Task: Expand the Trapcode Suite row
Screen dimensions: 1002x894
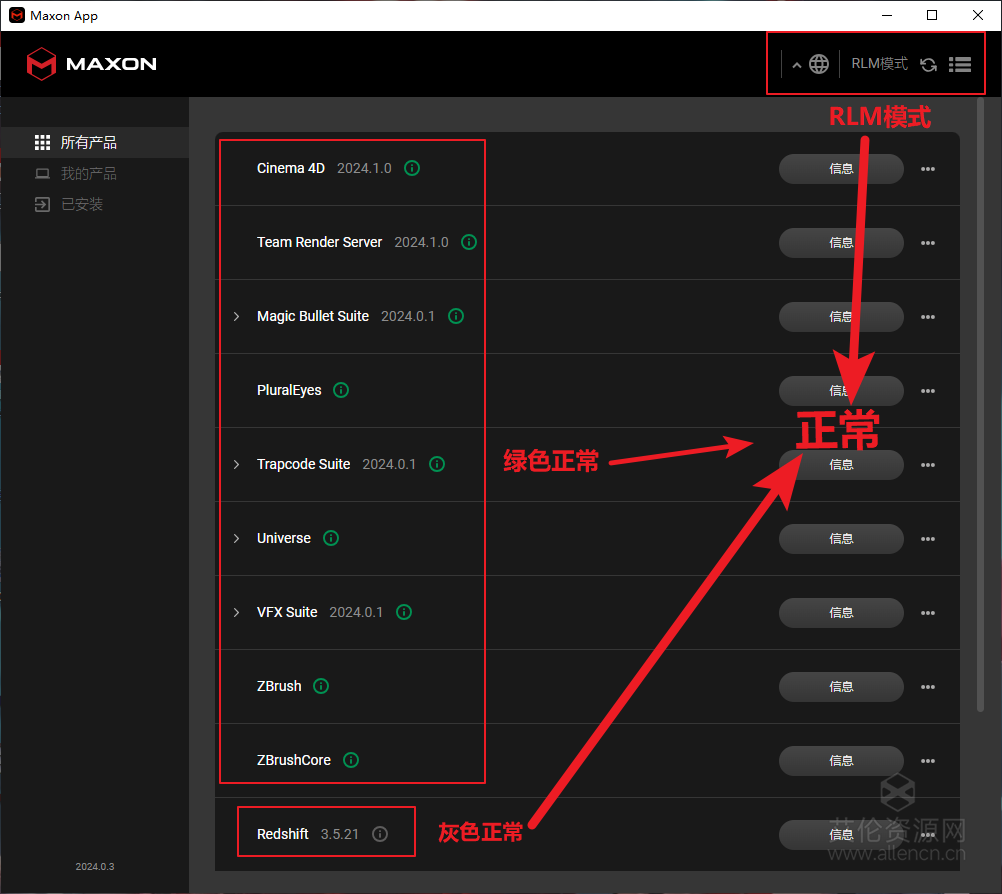Action: click(236, 464)
